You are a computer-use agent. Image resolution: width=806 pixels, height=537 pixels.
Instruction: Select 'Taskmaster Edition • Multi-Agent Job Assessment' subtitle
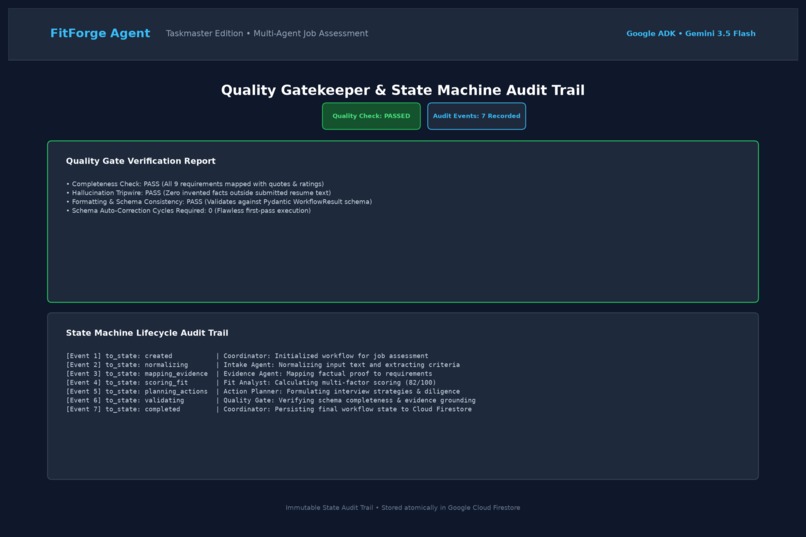point(267,33)
